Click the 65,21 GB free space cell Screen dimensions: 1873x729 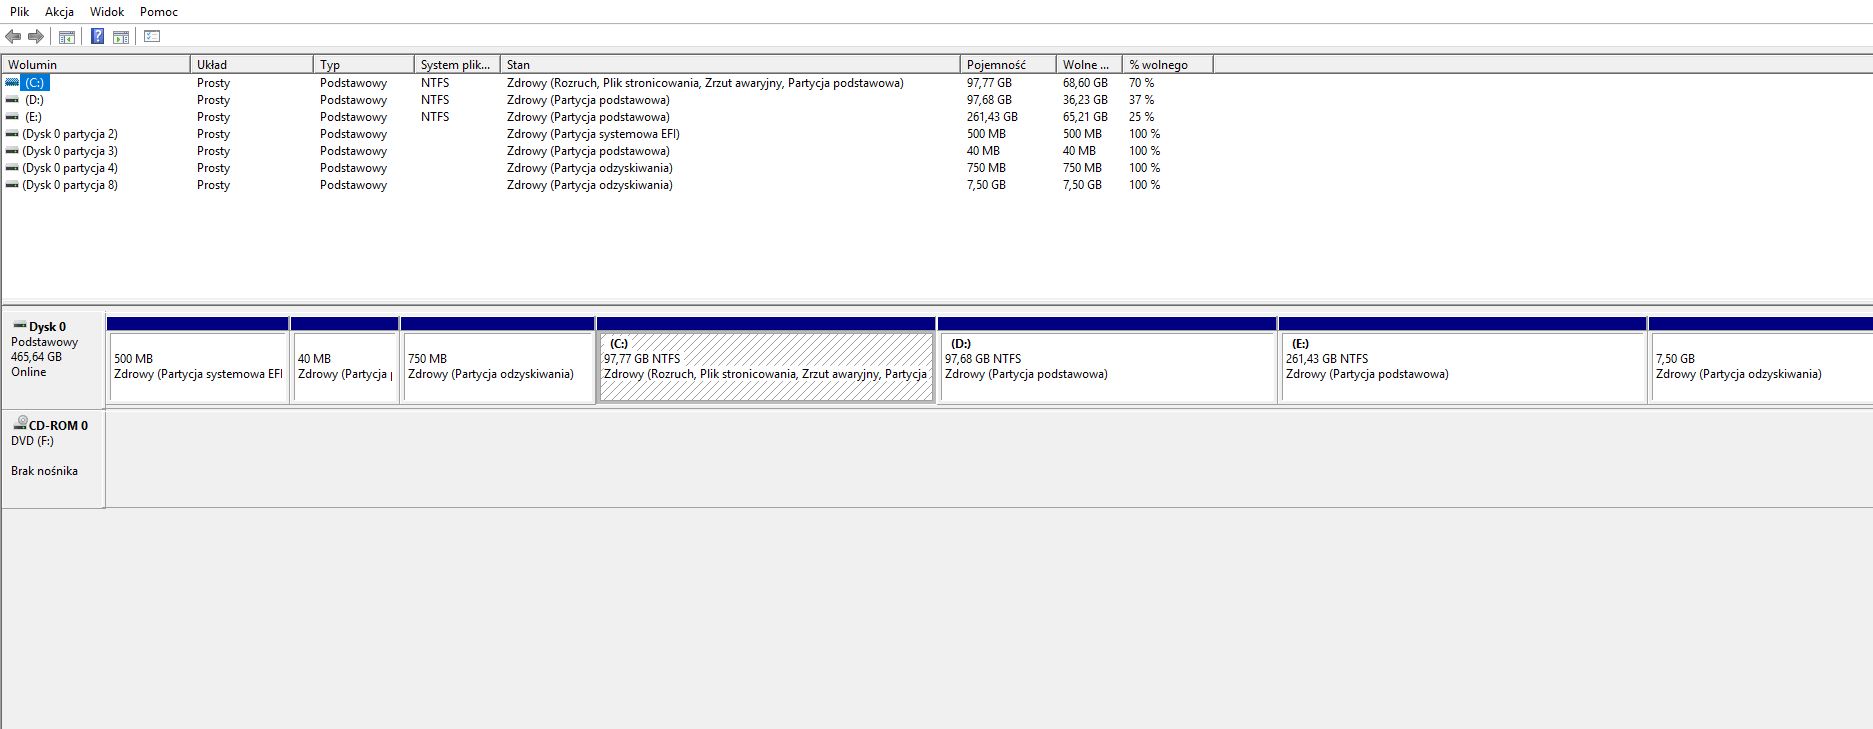(1085, 117)
